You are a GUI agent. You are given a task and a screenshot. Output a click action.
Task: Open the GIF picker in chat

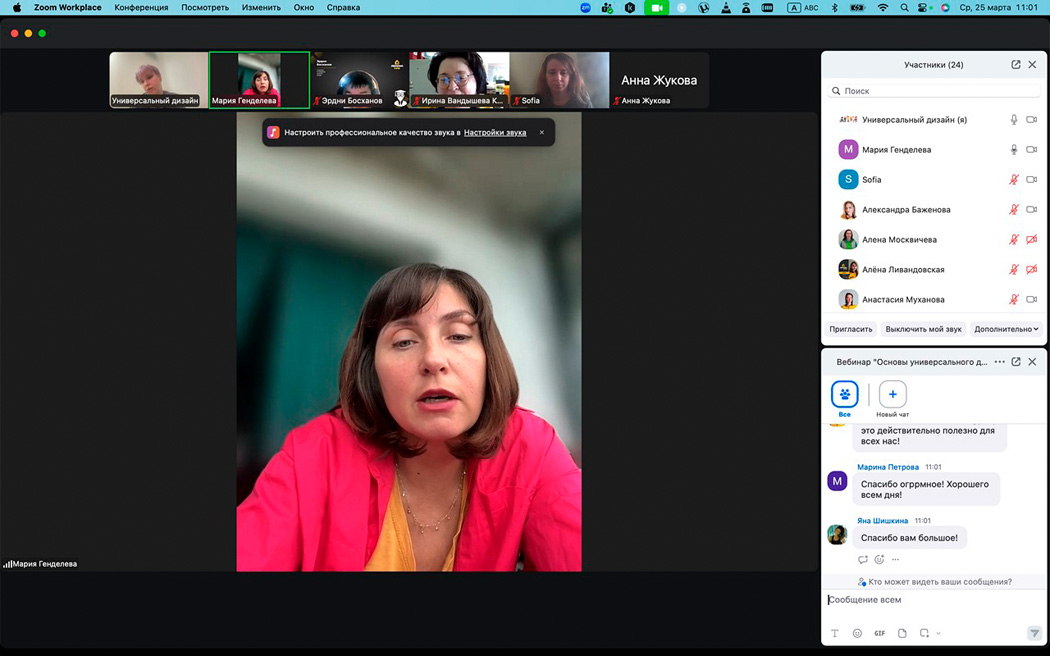click(880, 633)
